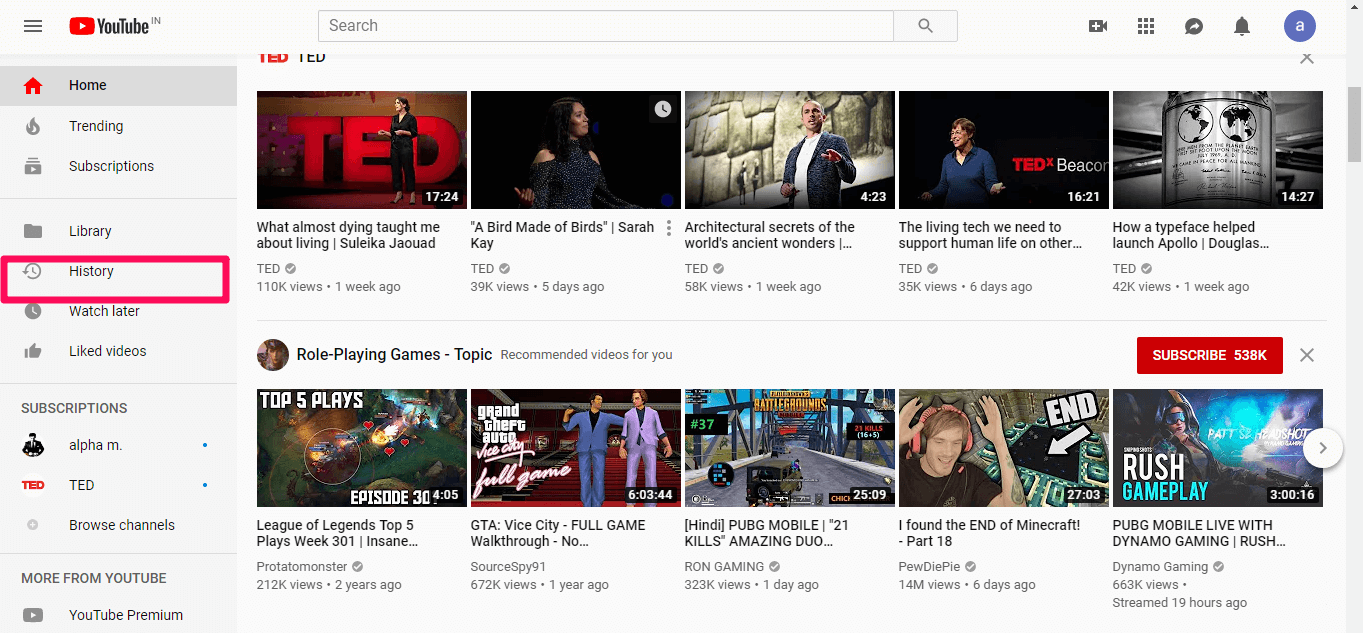
Task: Toggle Watch later clock on Sarah Kay video
Action: 663,109
